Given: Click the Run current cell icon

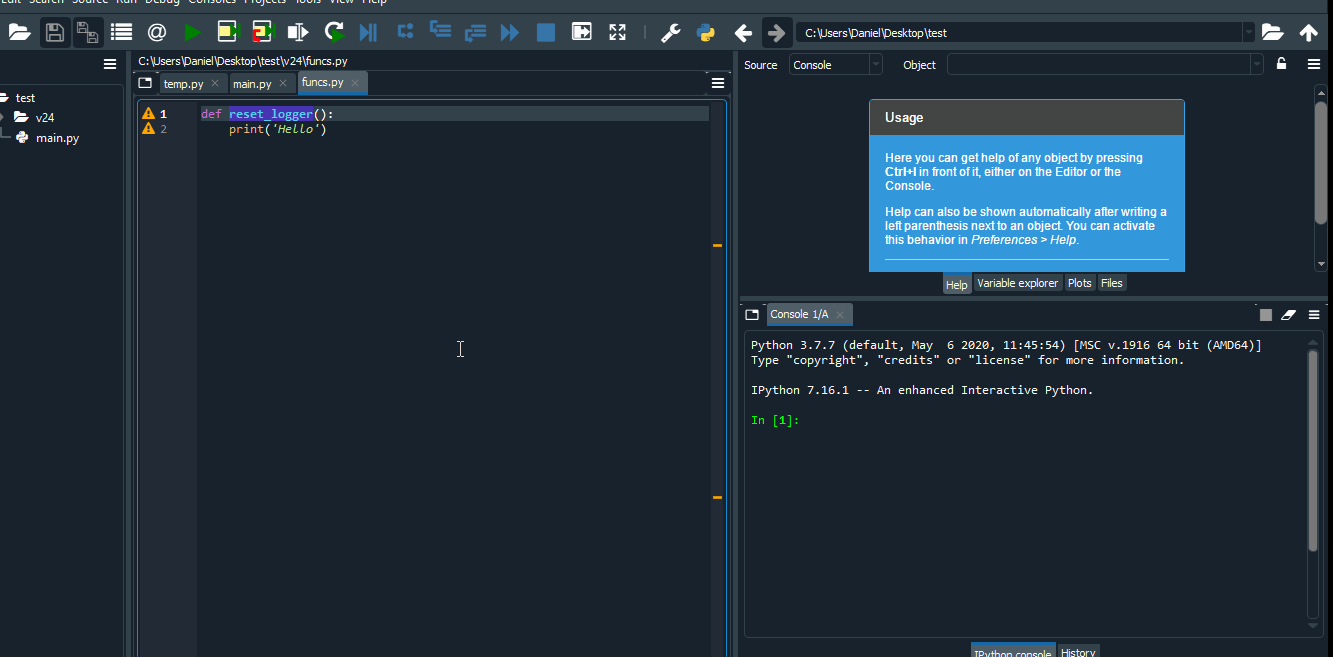Looking at the screenshot, I should (x=228, y=32).
